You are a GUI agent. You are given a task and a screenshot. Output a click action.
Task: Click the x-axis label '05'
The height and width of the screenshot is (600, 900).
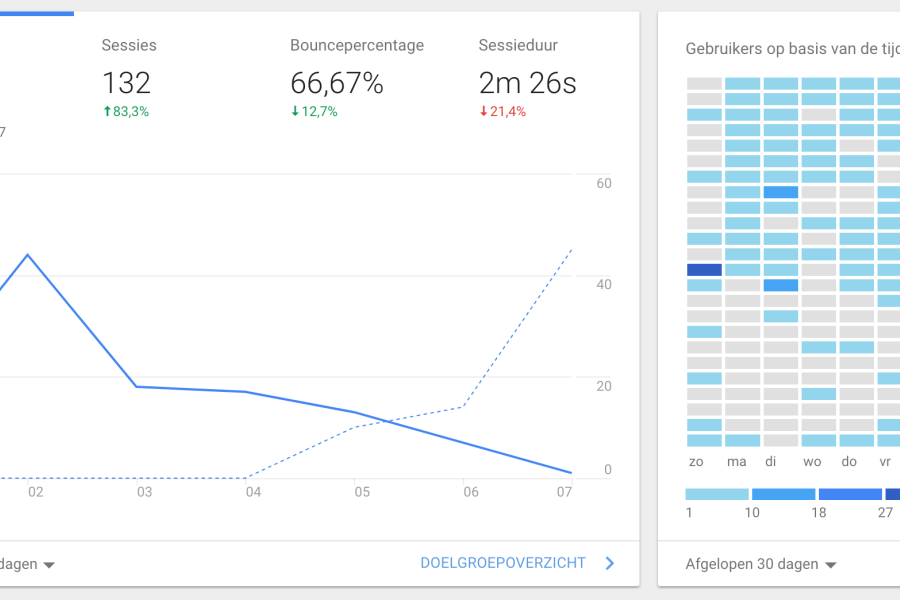(x=362, y=492)
